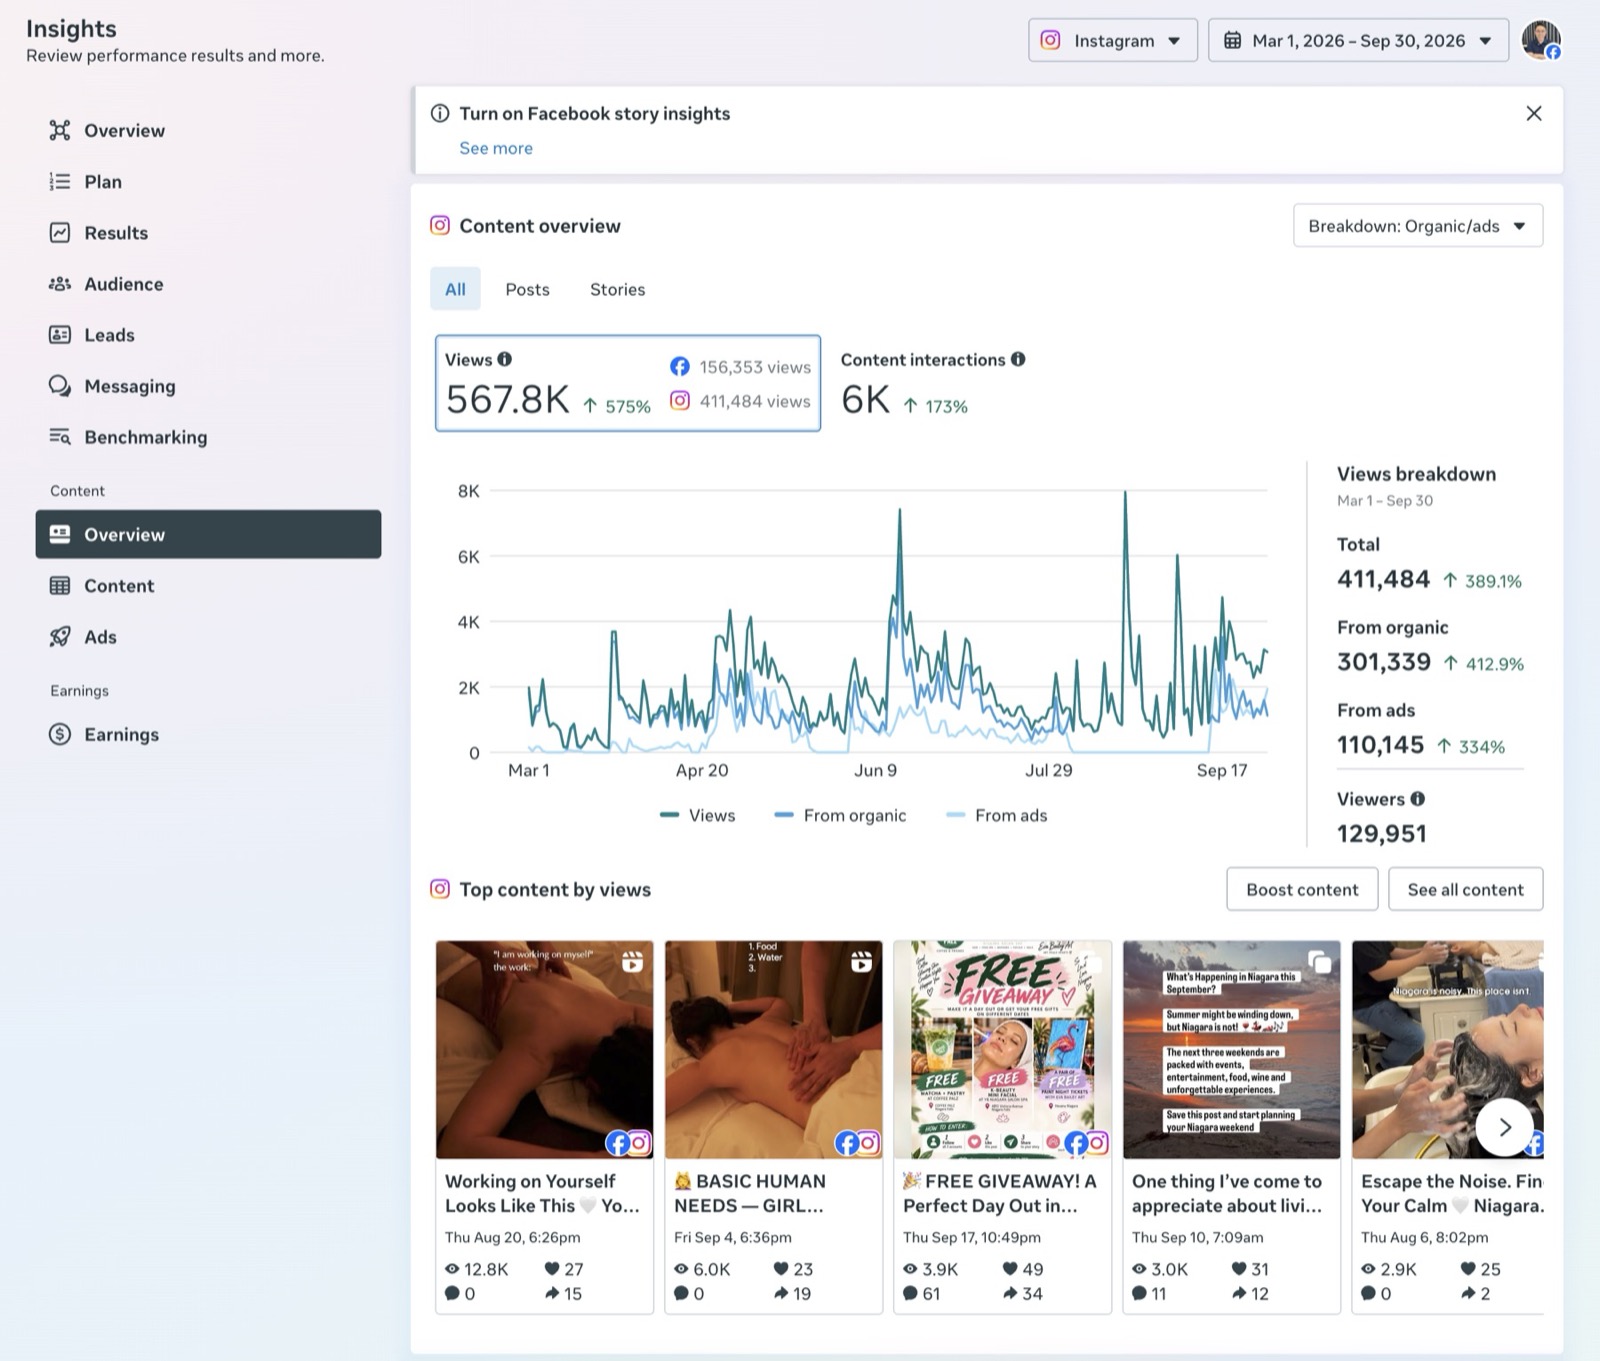Screen dimensions: 1600x1361
Task: Click the Insights page heading
Action: [x=71, y=28]
